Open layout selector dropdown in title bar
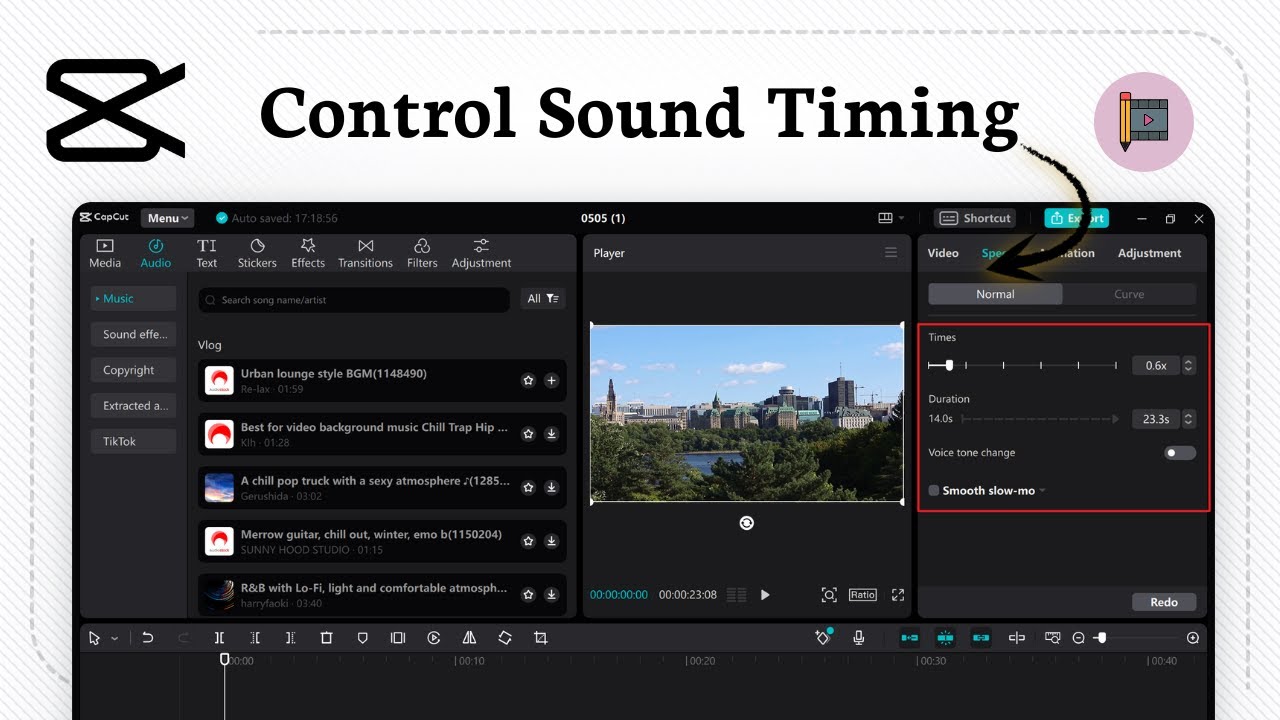This screenshot has width=1280, height=720. pyautogui.click(x=890, y=218)
